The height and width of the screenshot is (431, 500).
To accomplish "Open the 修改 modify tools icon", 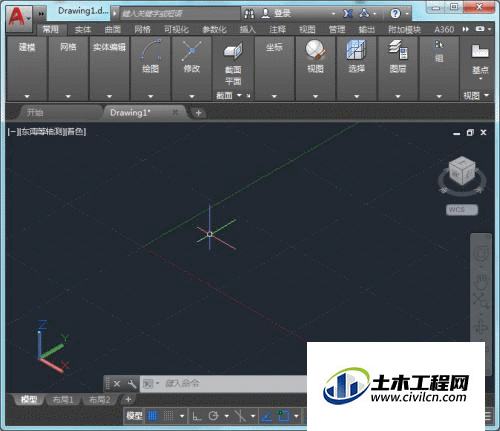I will (x=192, y=50).
